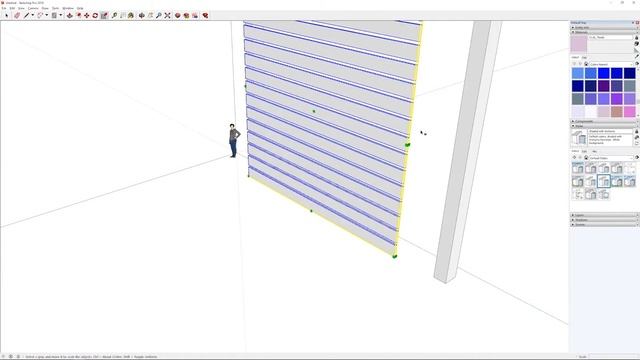Pick the tan brown material swatch
The width and height of the screenshot is (640, 360).
[x=617, y=112]
